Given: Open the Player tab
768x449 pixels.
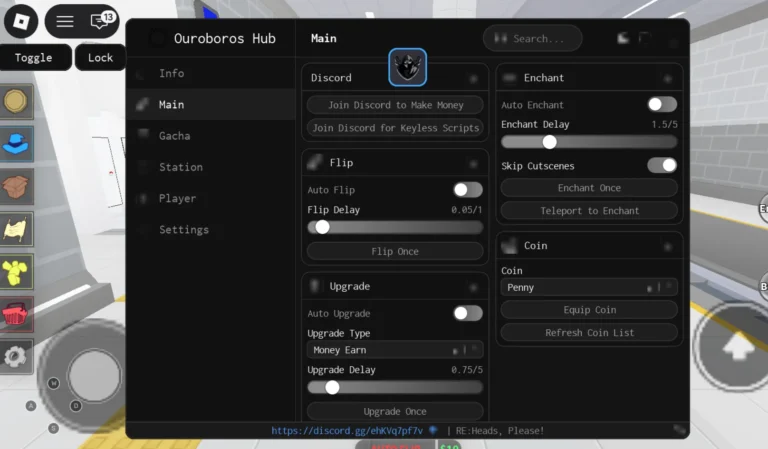Looking at the screenshot, I should coord(211,198).
